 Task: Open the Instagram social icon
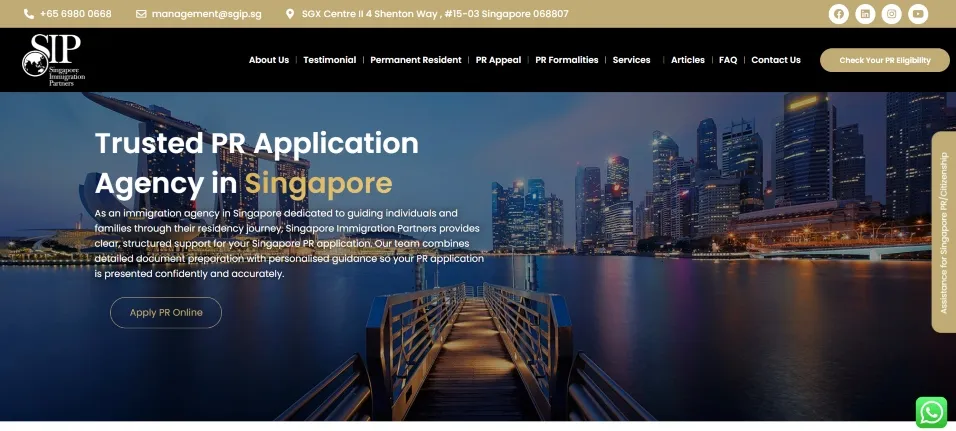click(x=891, y=13)
